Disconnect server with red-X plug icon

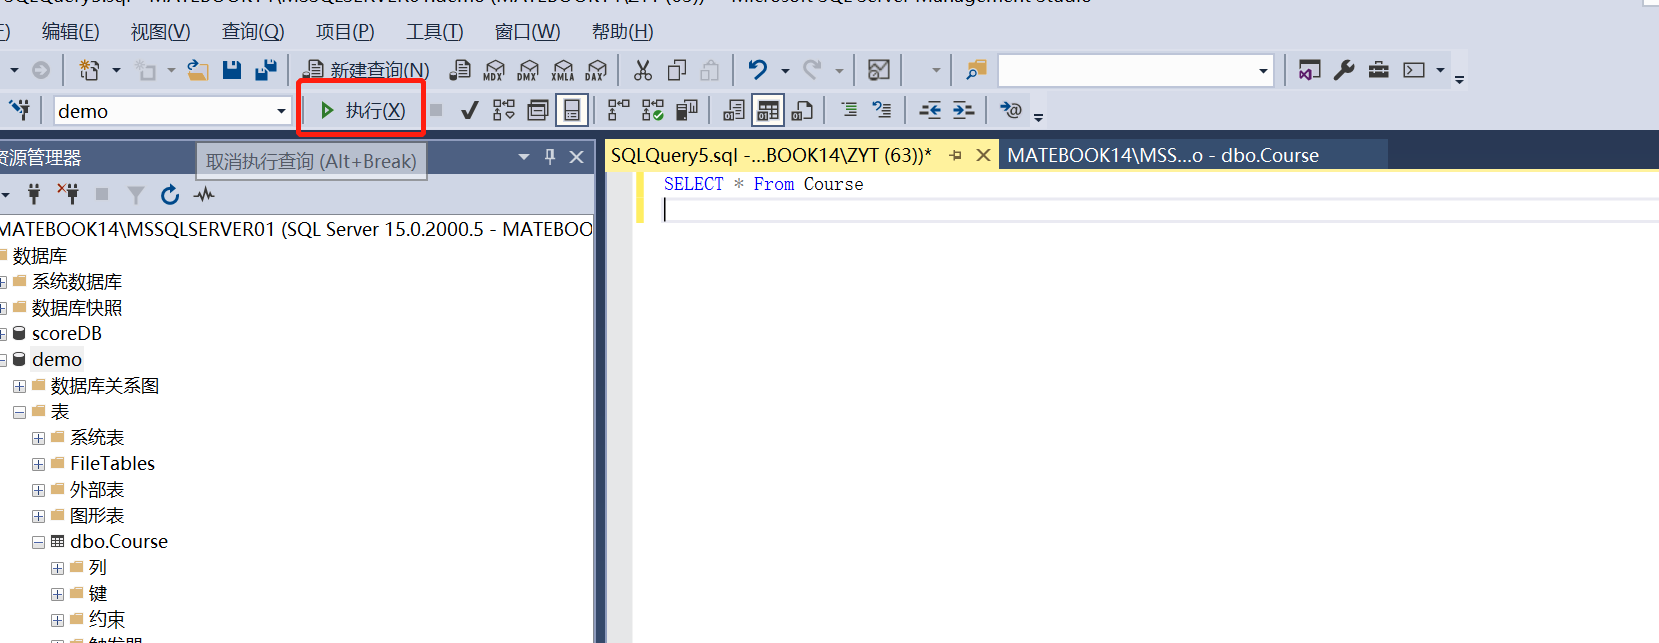point(68,194)
